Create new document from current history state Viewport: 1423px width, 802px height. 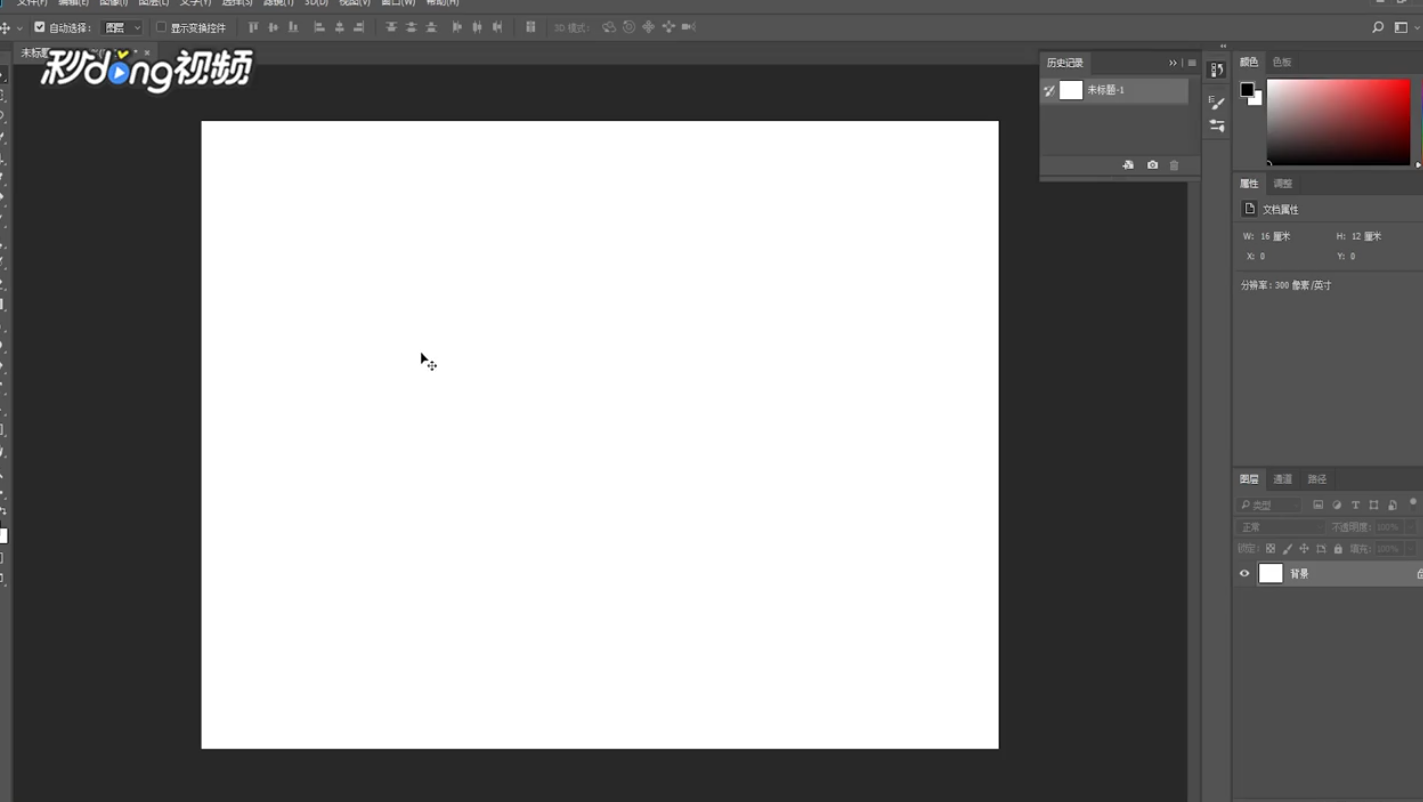click(1128, 165)
